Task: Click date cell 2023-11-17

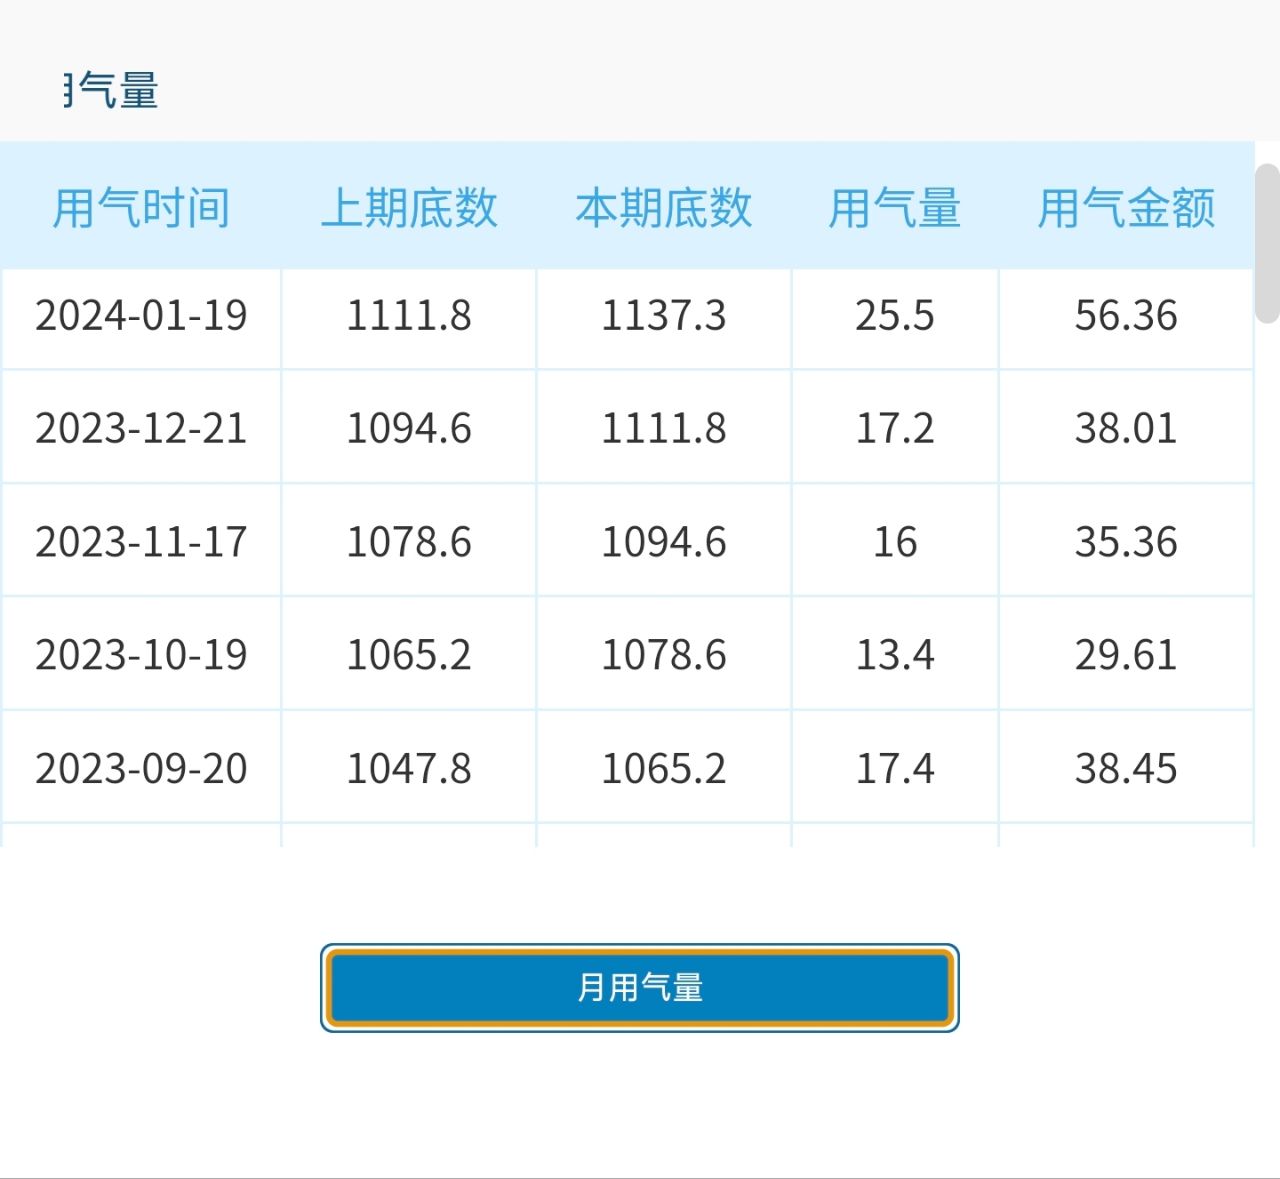Action: [141, 542]
